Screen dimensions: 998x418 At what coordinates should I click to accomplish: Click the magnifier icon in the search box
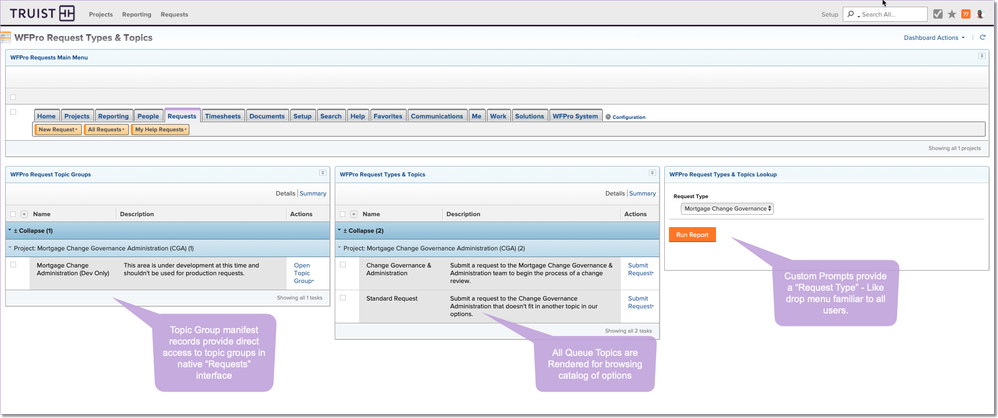(x=851, y=14)
